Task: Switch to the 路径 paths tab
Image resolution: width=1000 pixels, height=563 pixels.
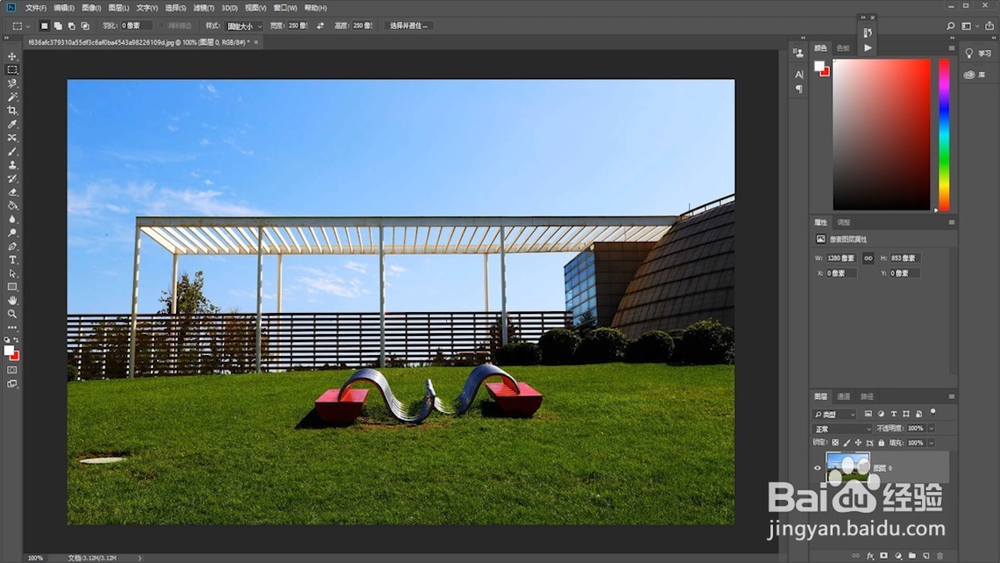Action: tap(867, 397)
